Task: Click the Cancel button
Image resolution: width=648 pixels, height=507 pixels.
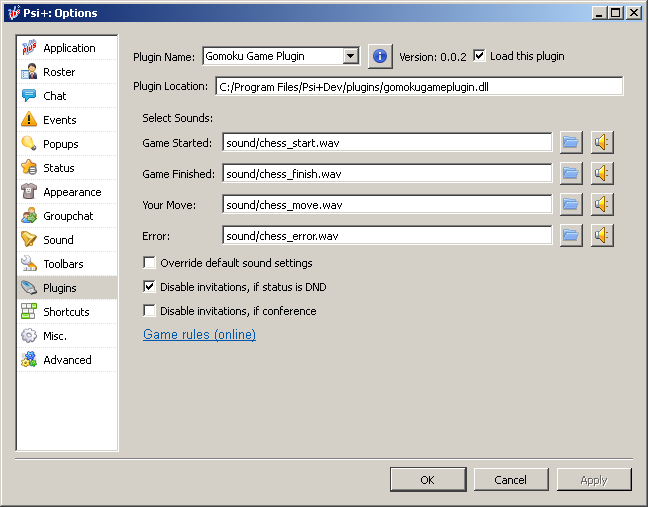Action: coord(510,480)
